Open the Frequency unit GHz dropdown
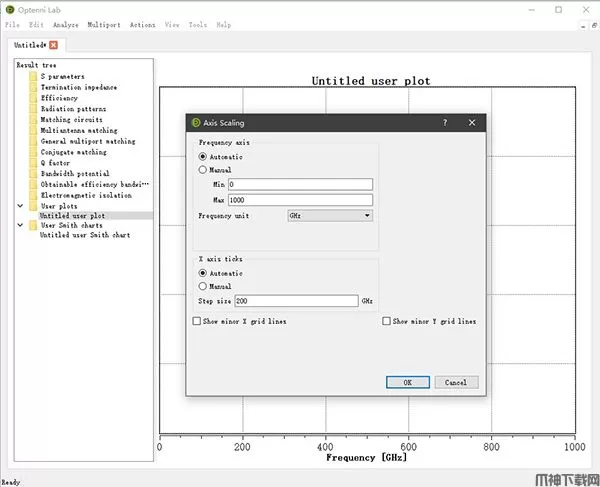 (329, 215)
